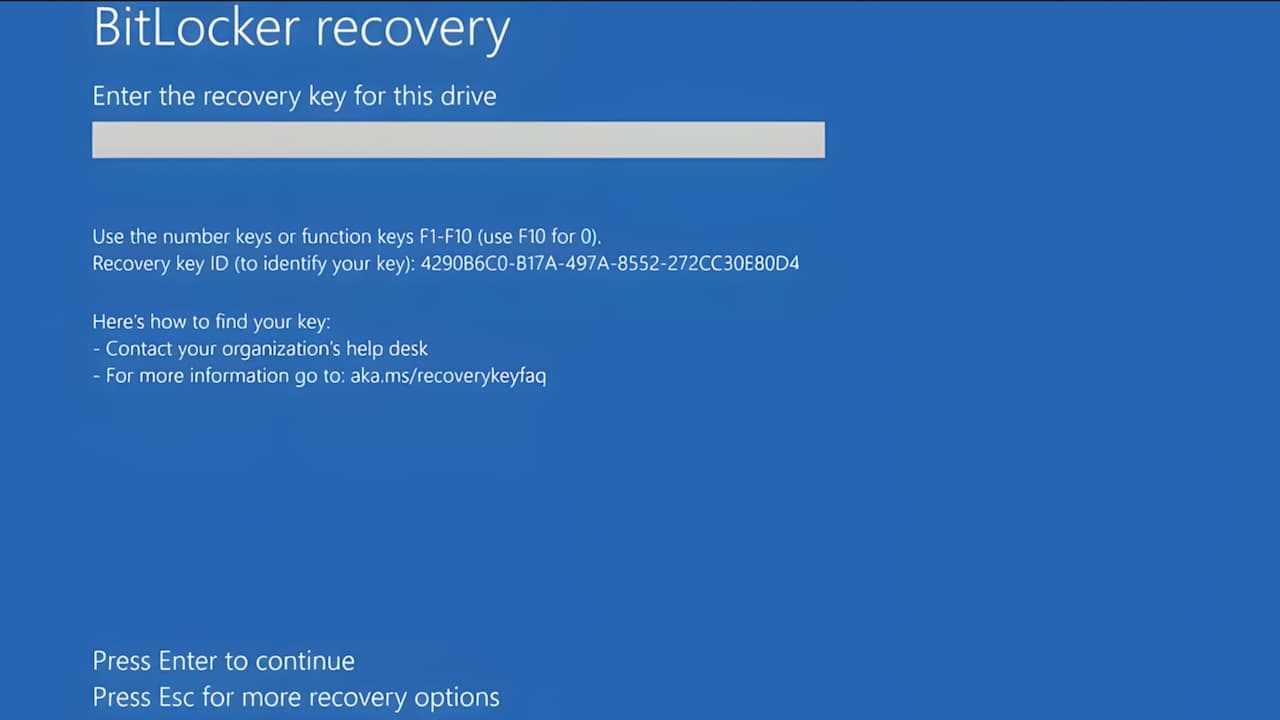Select the "Here's how to find your key" text
The width and height of the screenshot is (1280, 720).
[211, 322]
